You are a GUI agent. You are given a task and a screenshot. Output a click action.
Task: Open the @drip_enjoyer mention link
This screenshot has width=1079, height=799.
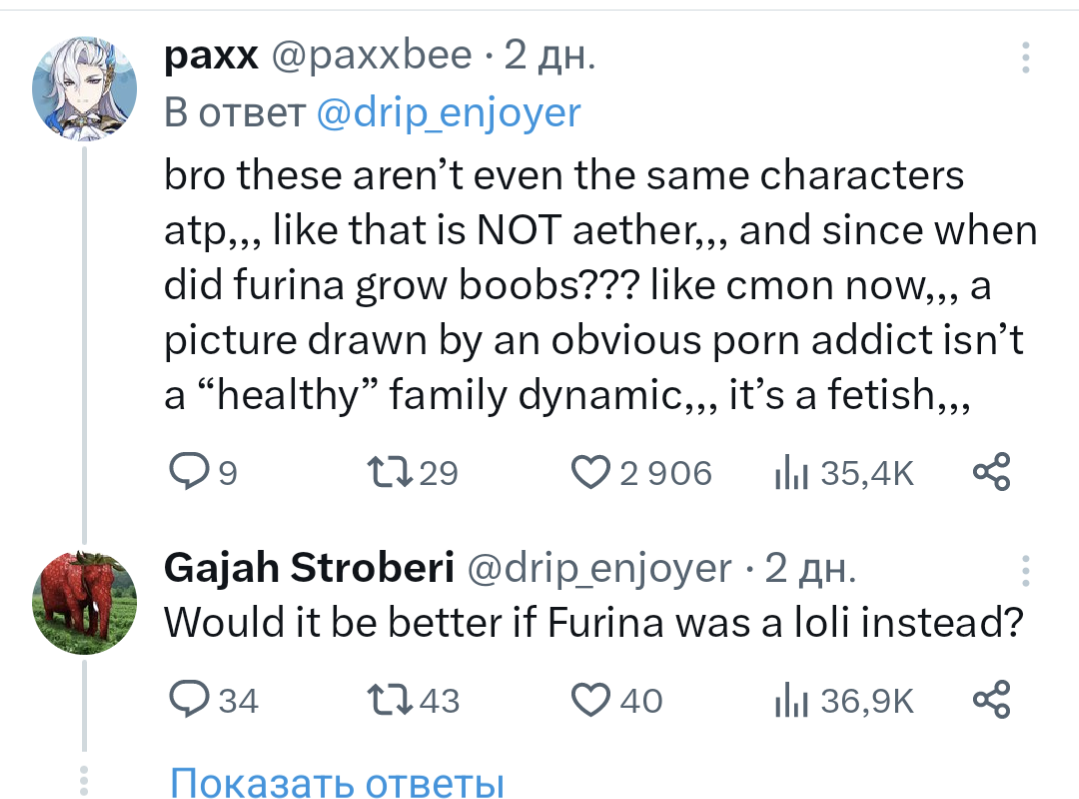point(447,113)
